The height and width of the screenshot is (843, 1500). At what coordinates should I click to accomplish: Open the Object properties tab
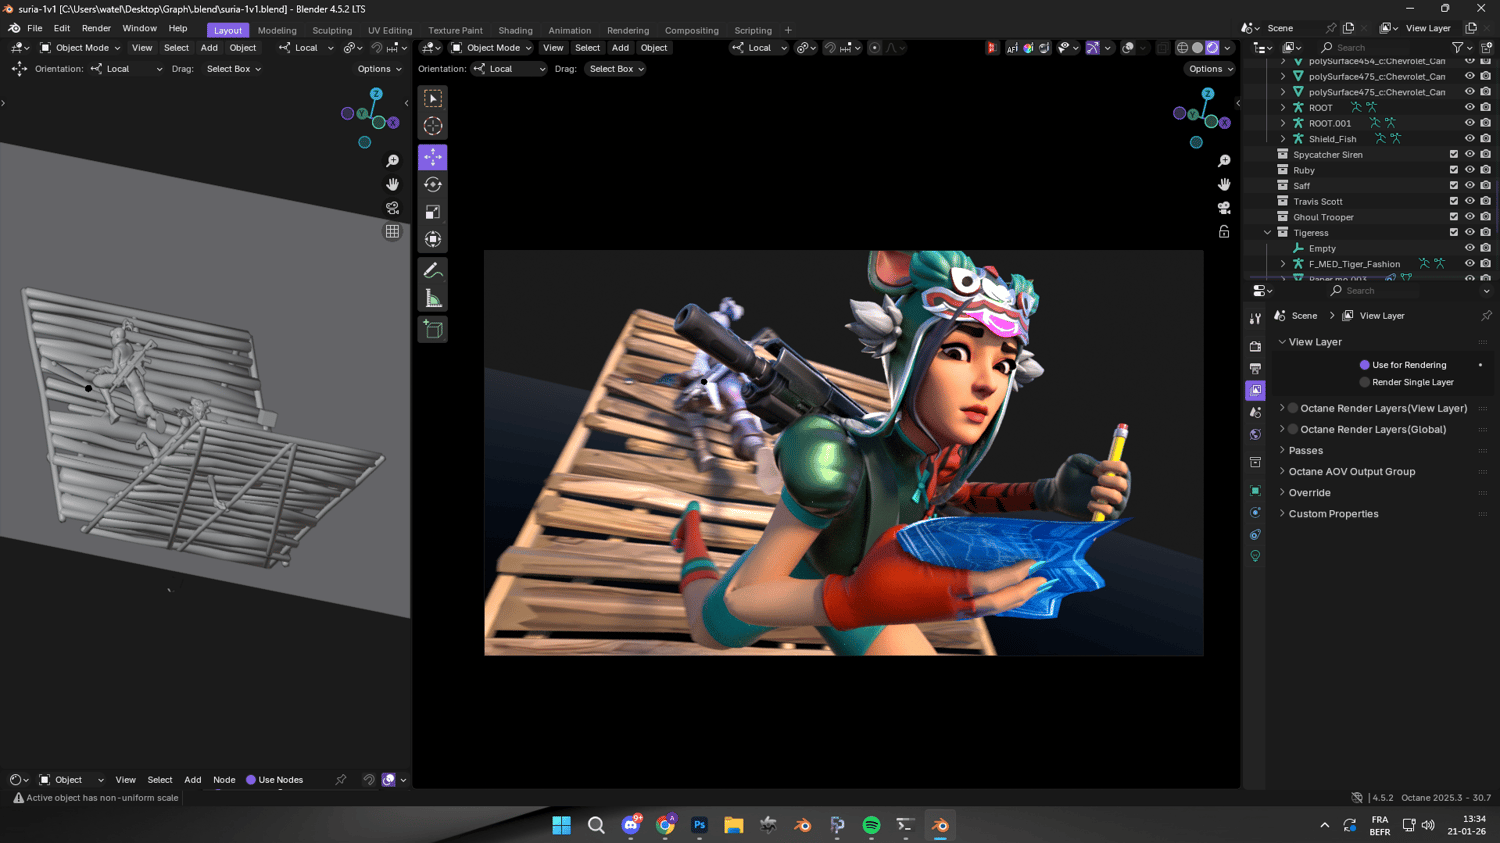coord(1255,490)
